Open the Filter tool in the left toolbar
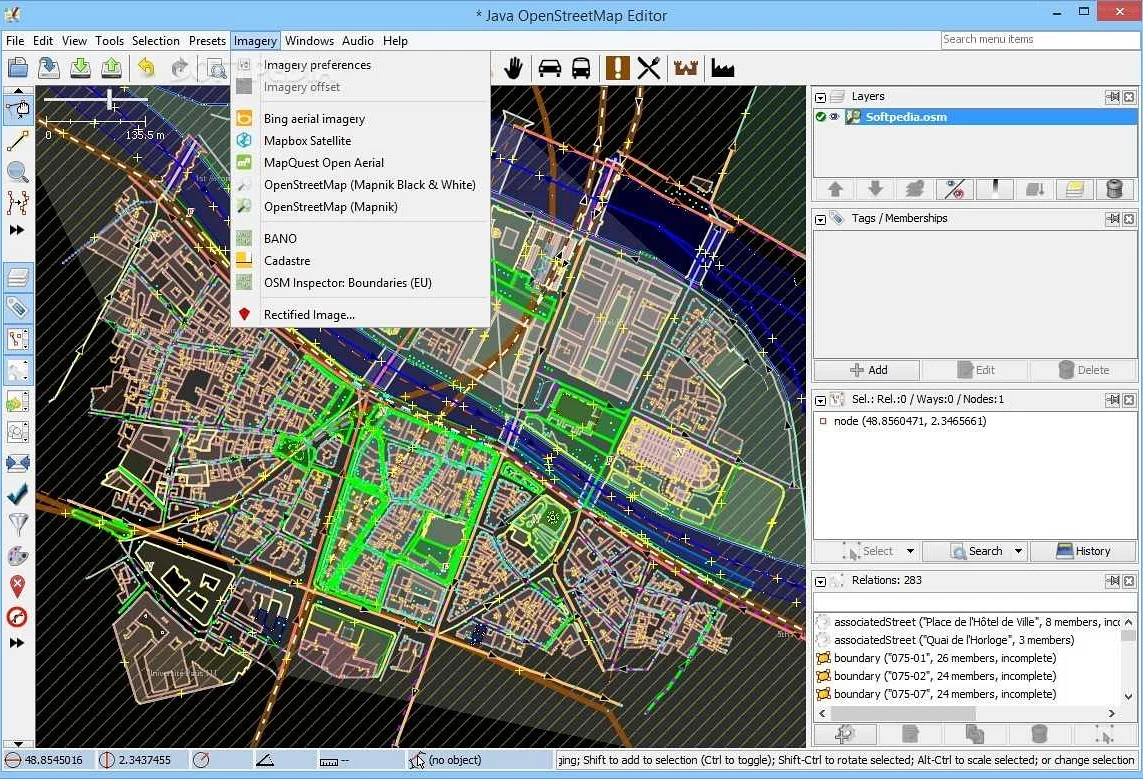The height and width of the screenshot is (779, 1143). [17, 523]
